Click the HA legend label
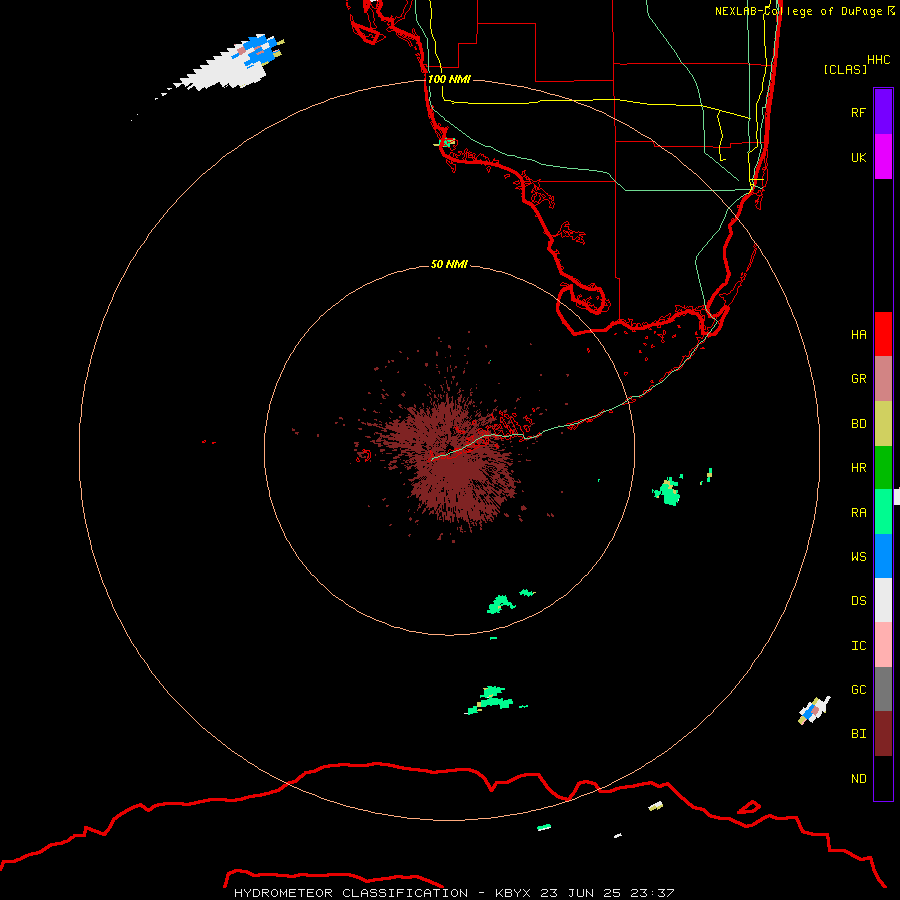Screen dimensions: 900x900 [858, 335]
